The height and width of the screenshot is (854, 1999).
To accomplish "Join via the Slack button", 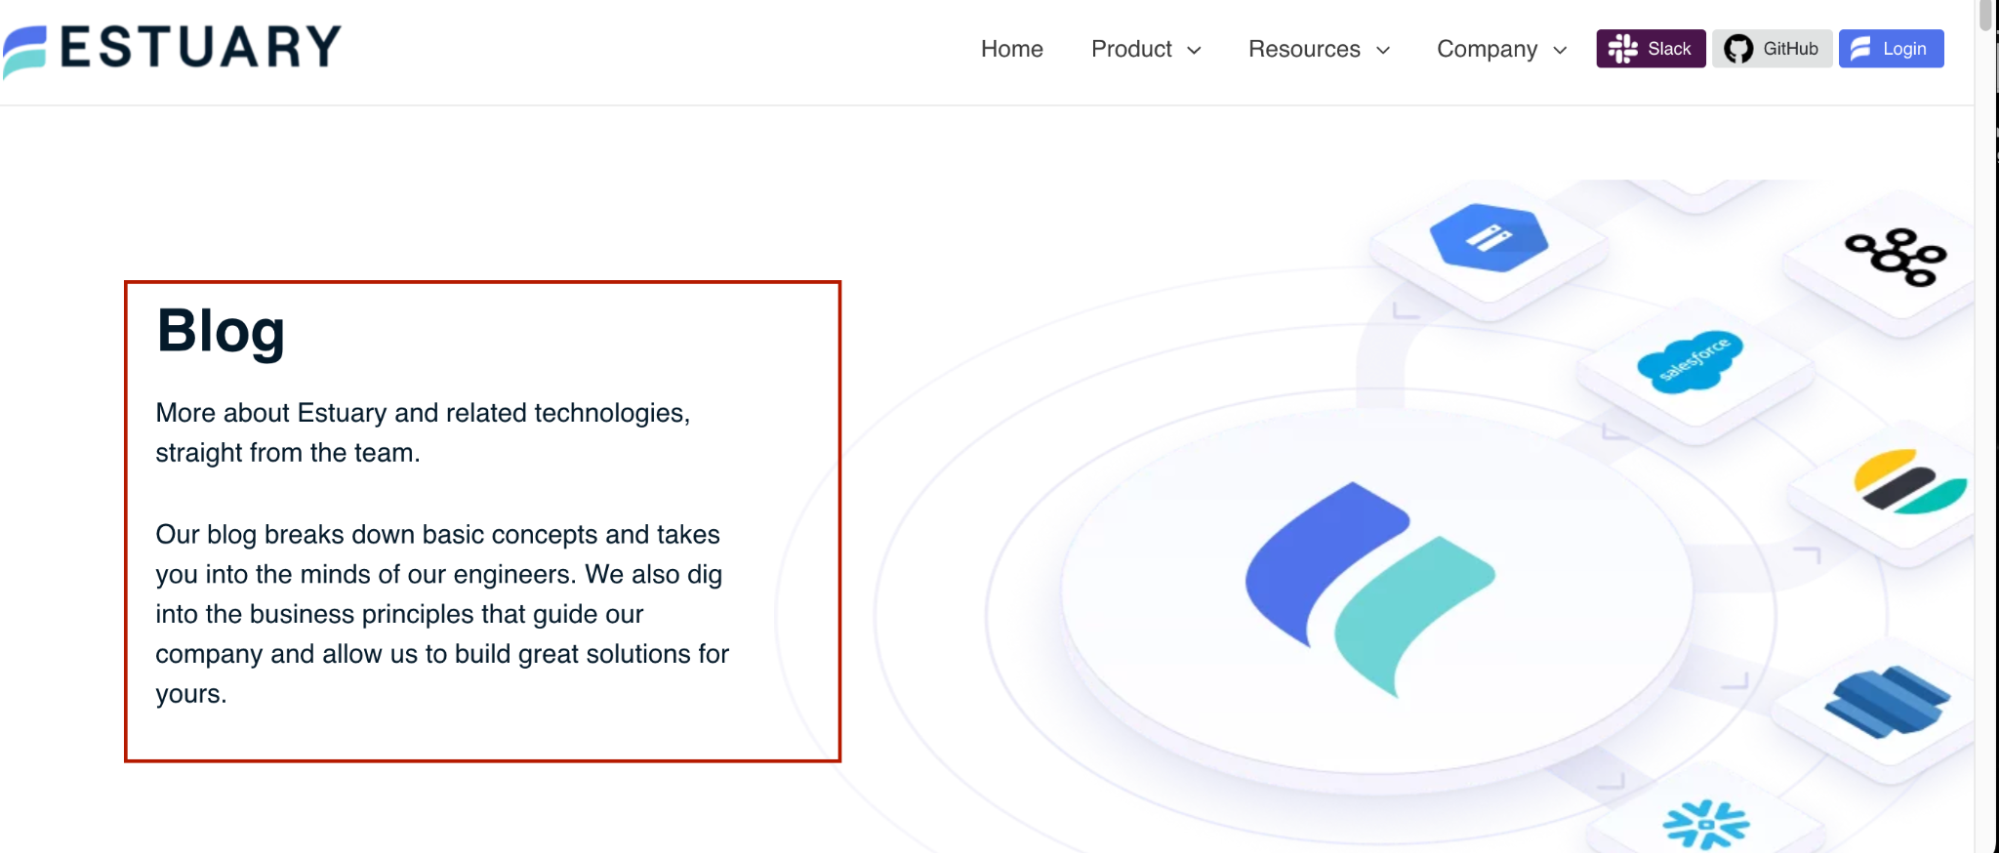I will (x=1651, y=49).
